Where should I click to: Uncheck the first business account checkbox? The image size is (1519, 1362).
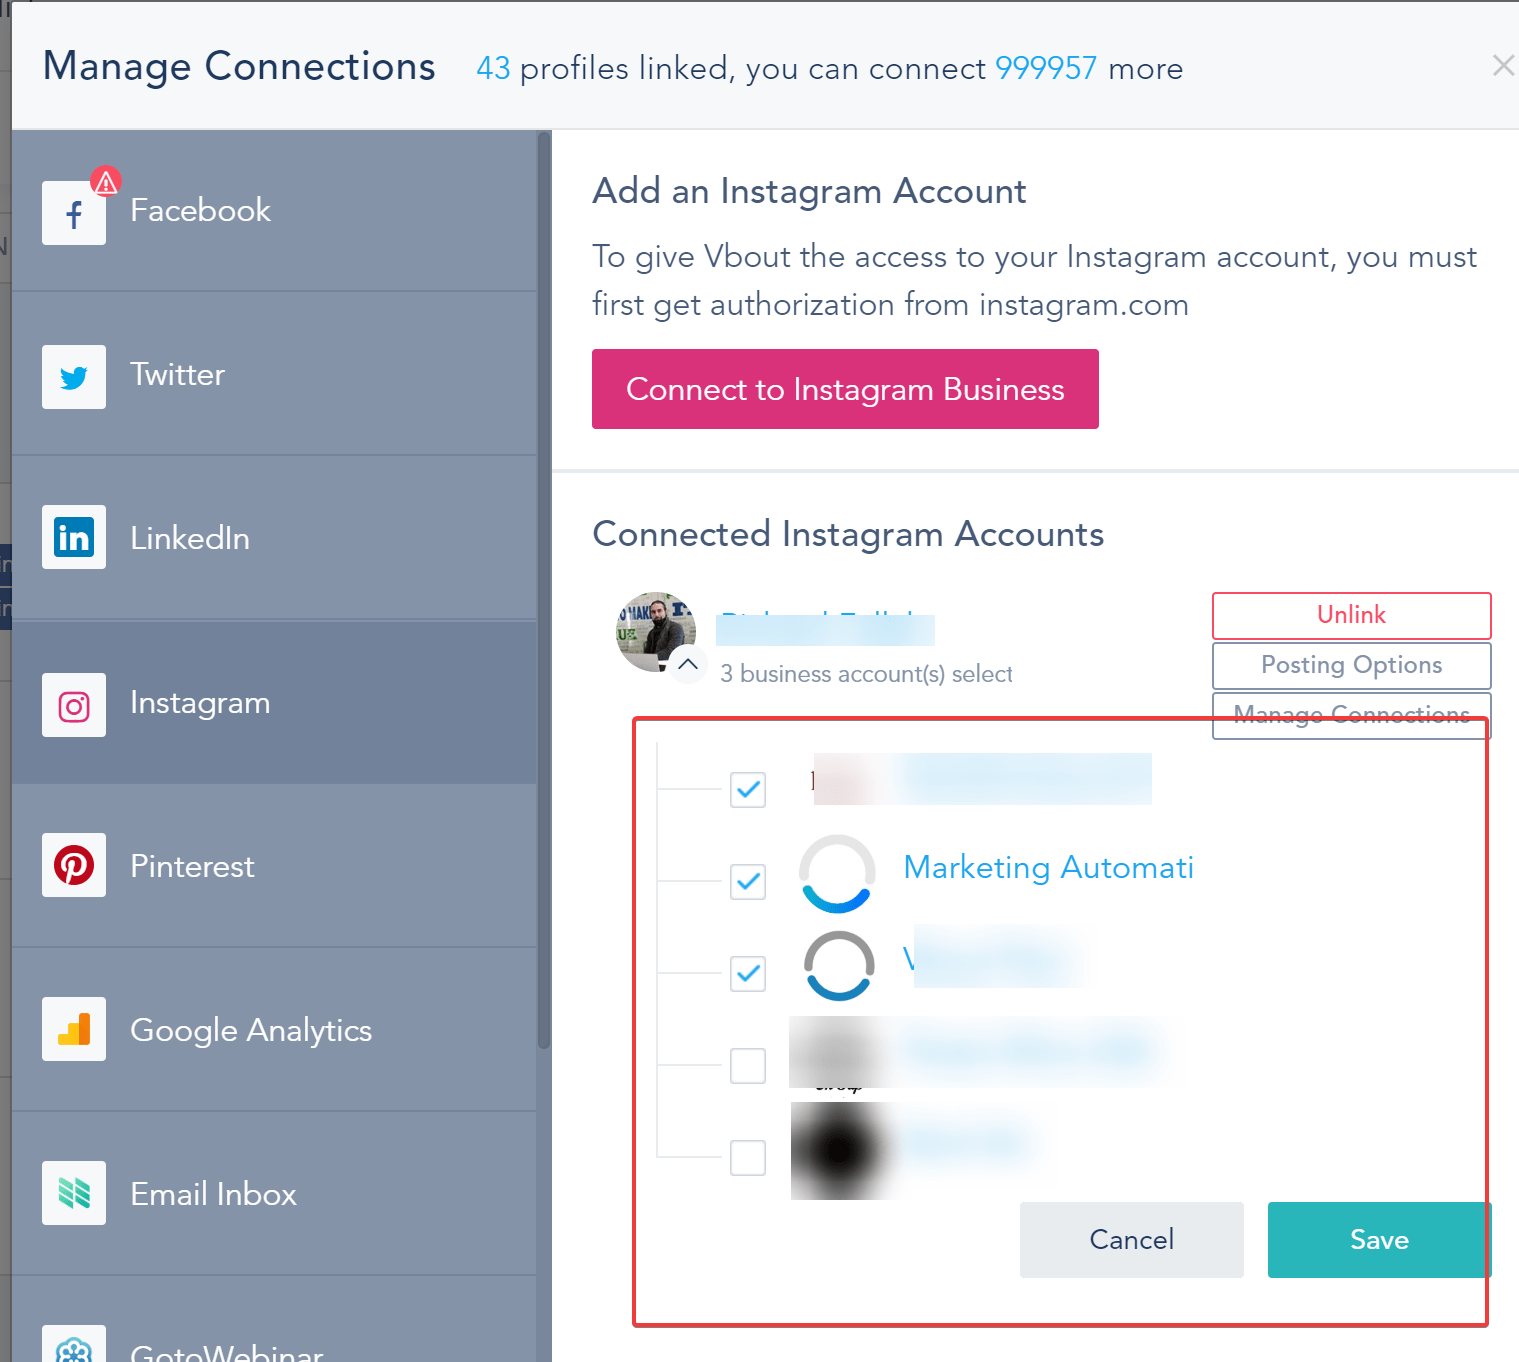click(x=748, y=790)
